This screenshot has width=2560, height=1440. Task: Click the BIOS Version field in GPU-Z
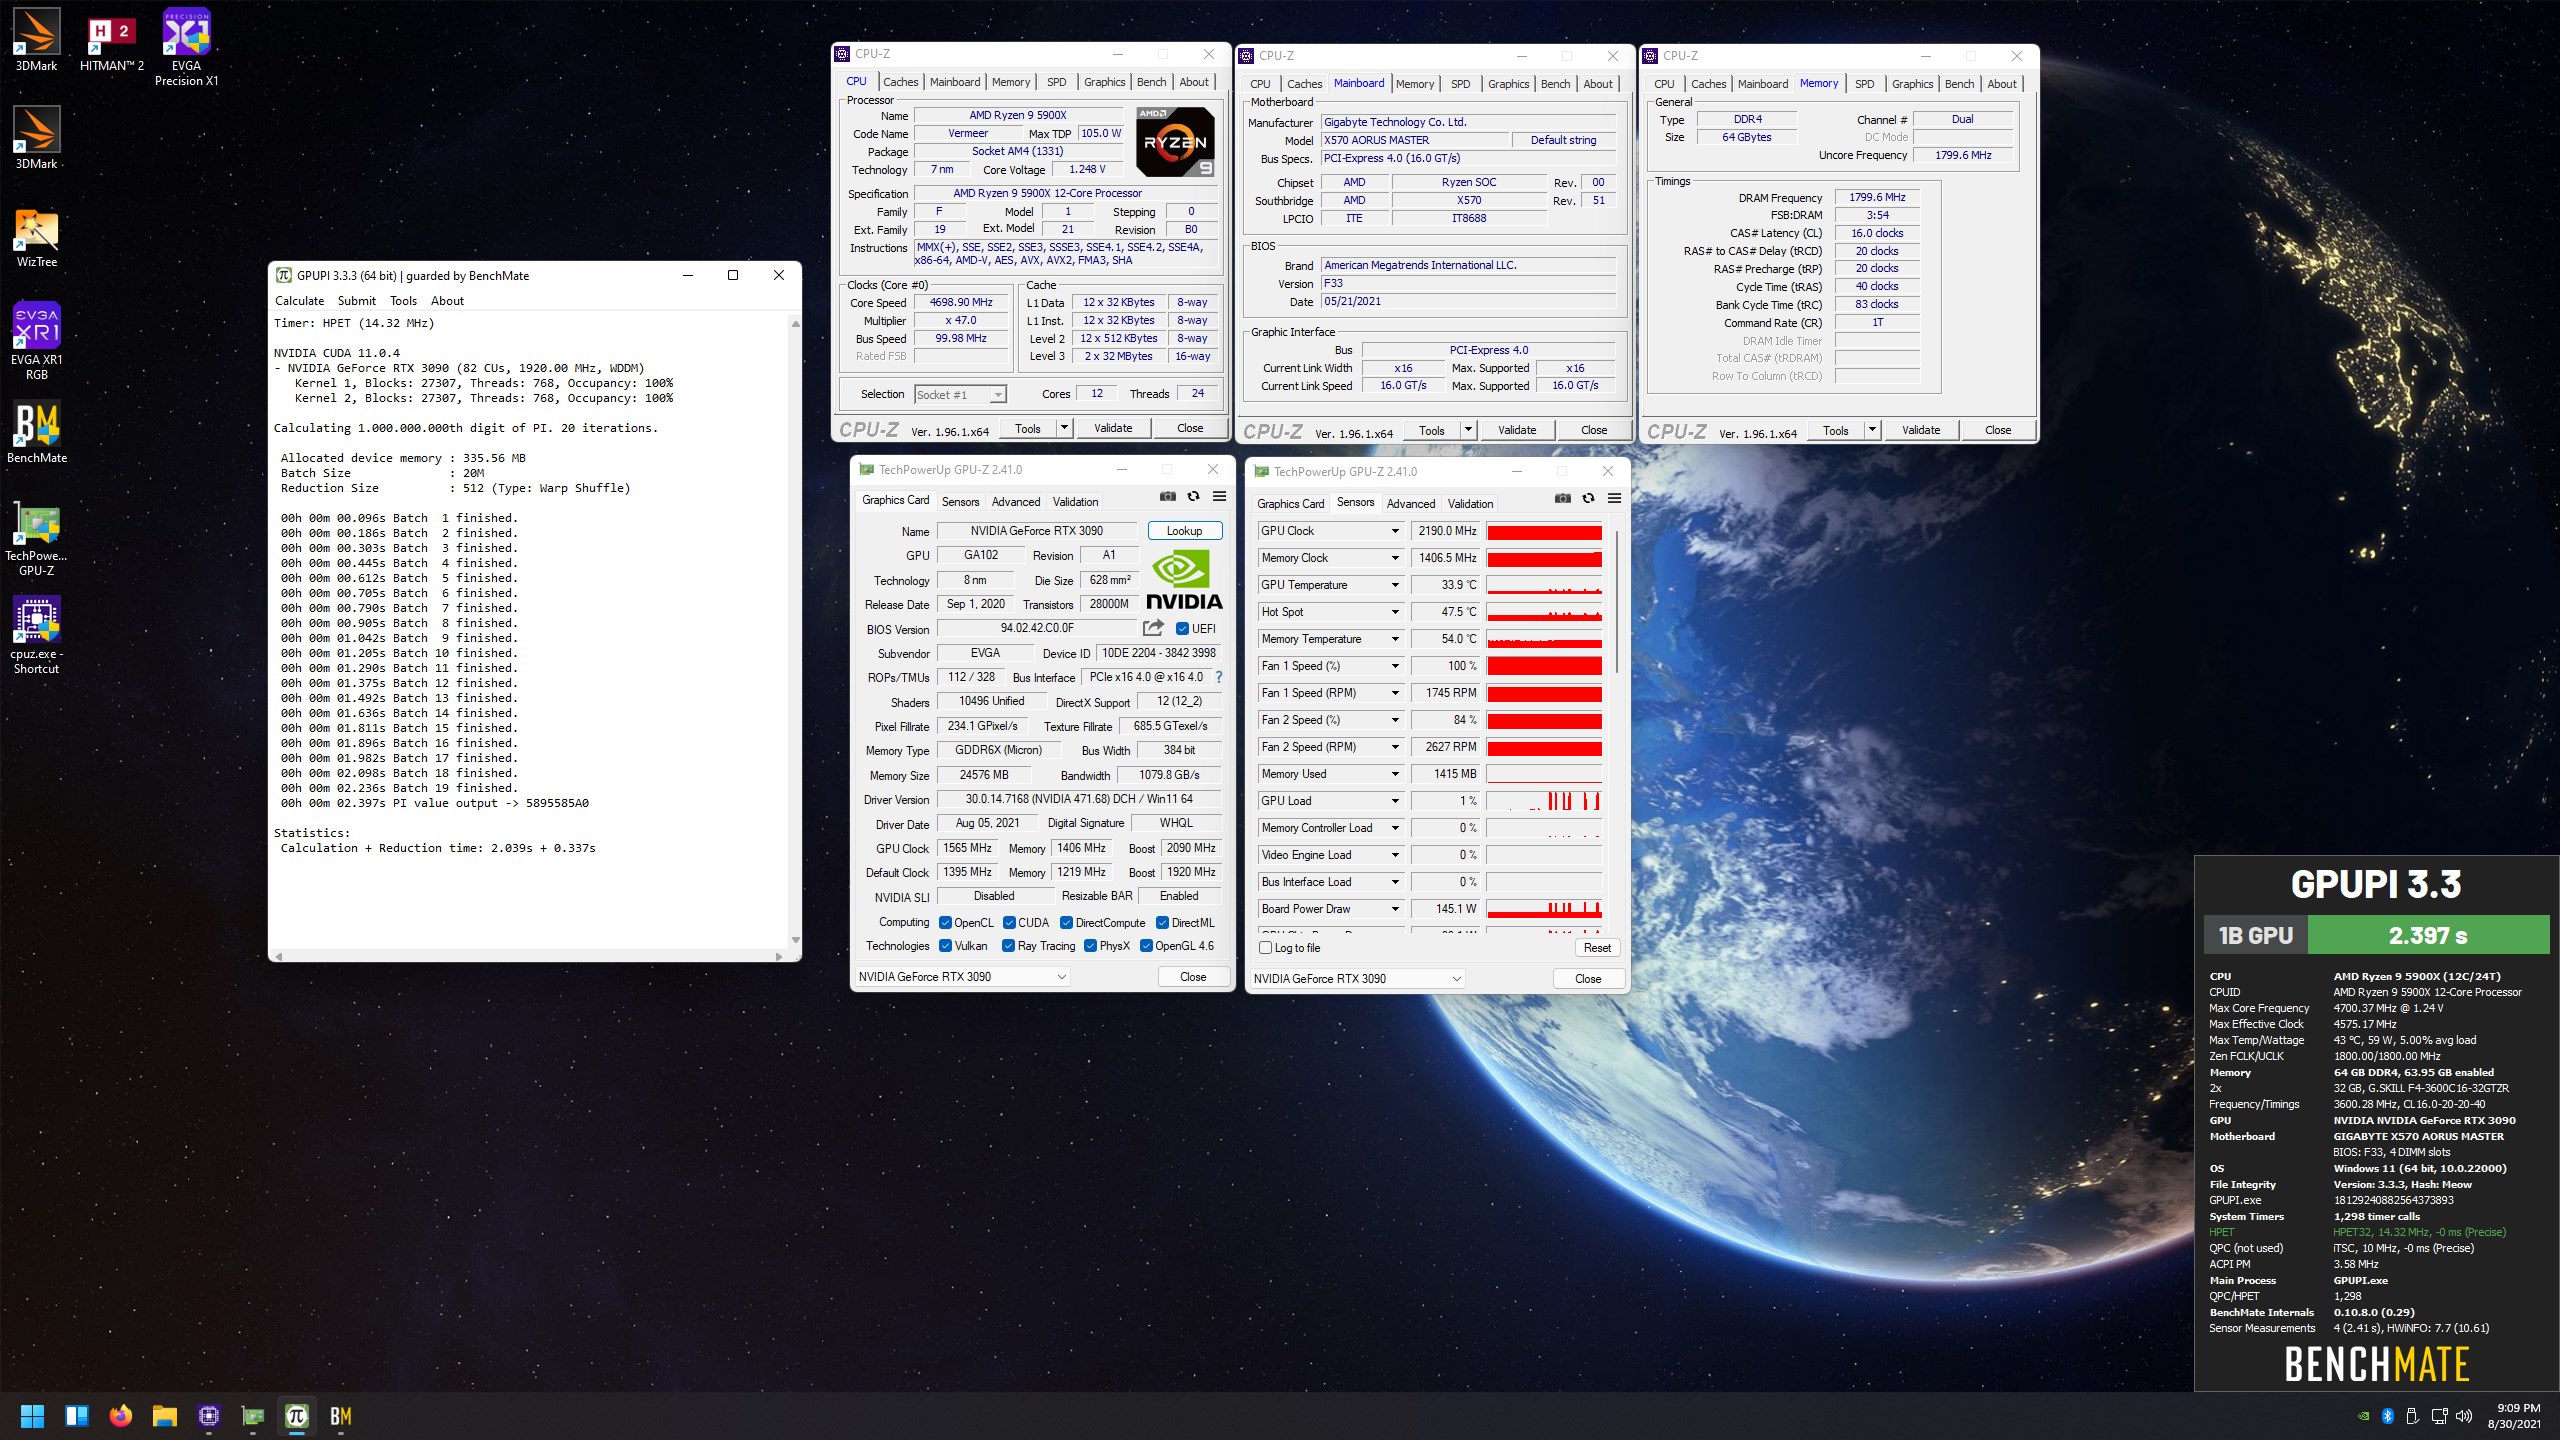click(x=1037, y=628)
